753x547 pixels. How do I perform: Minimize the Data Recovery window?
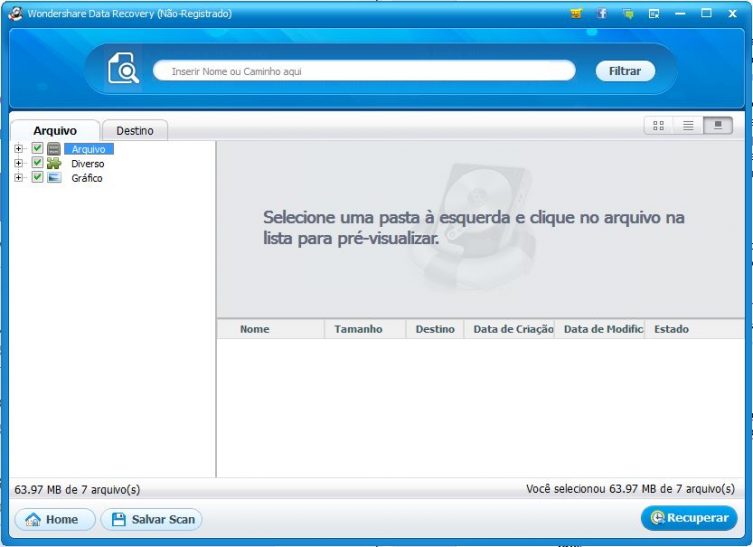(x=680, y=14)
